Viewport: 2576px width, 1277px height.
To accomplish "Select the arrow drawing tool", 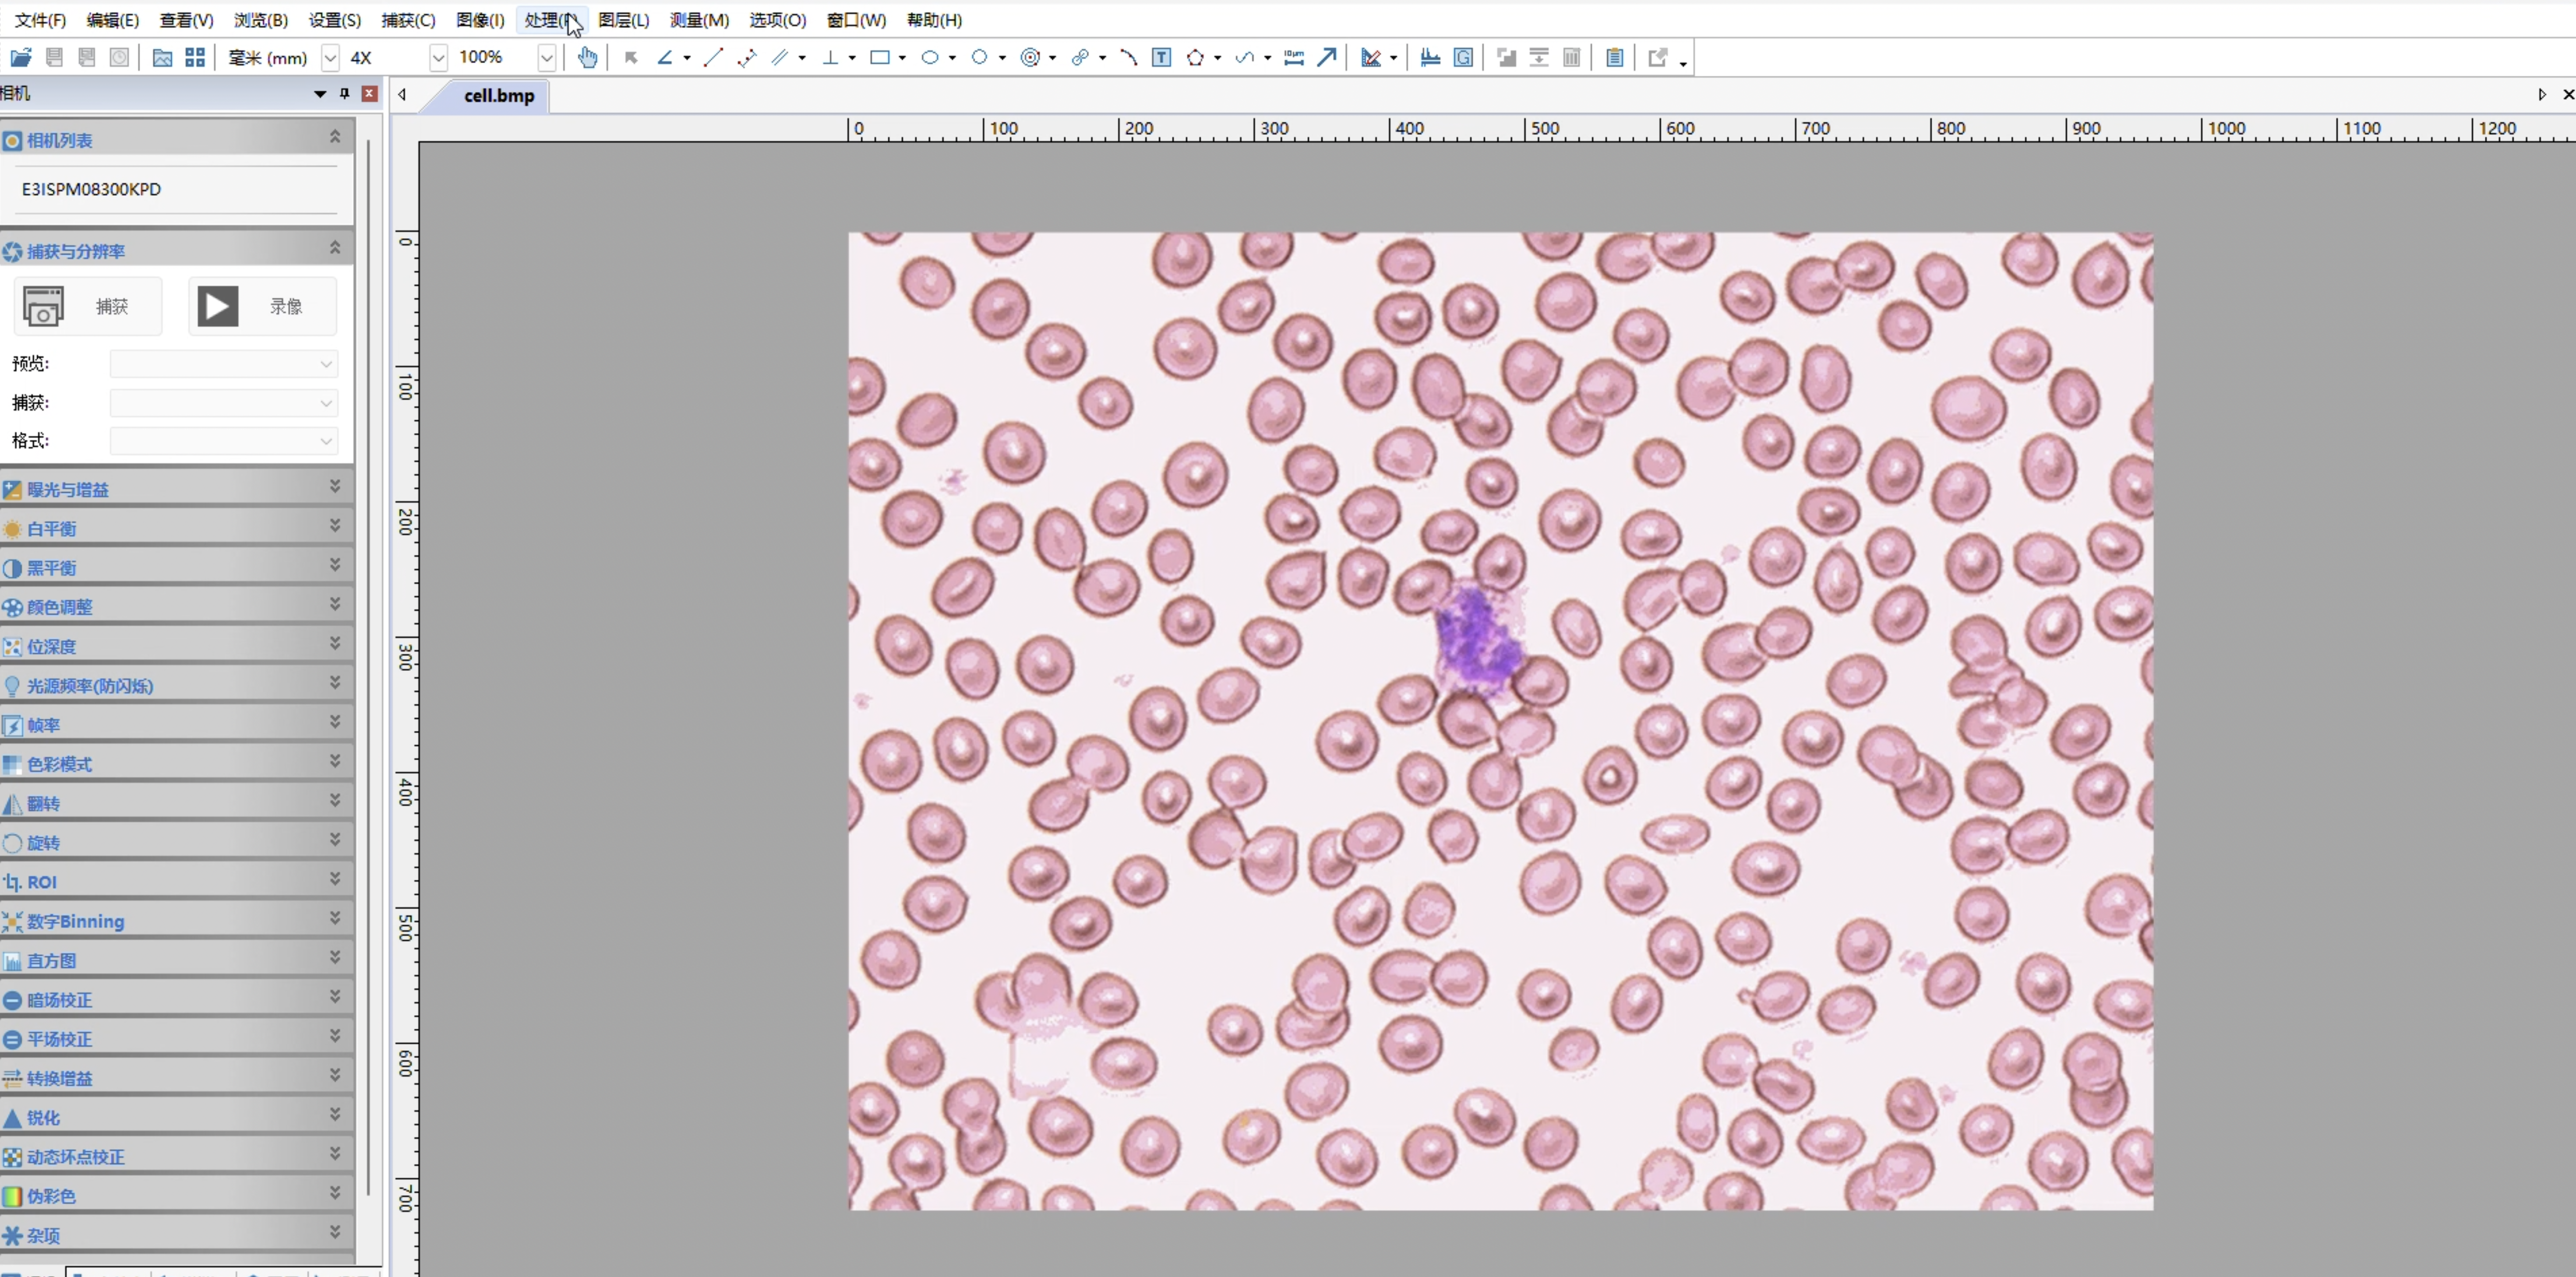I will (x=1326, y=58).
